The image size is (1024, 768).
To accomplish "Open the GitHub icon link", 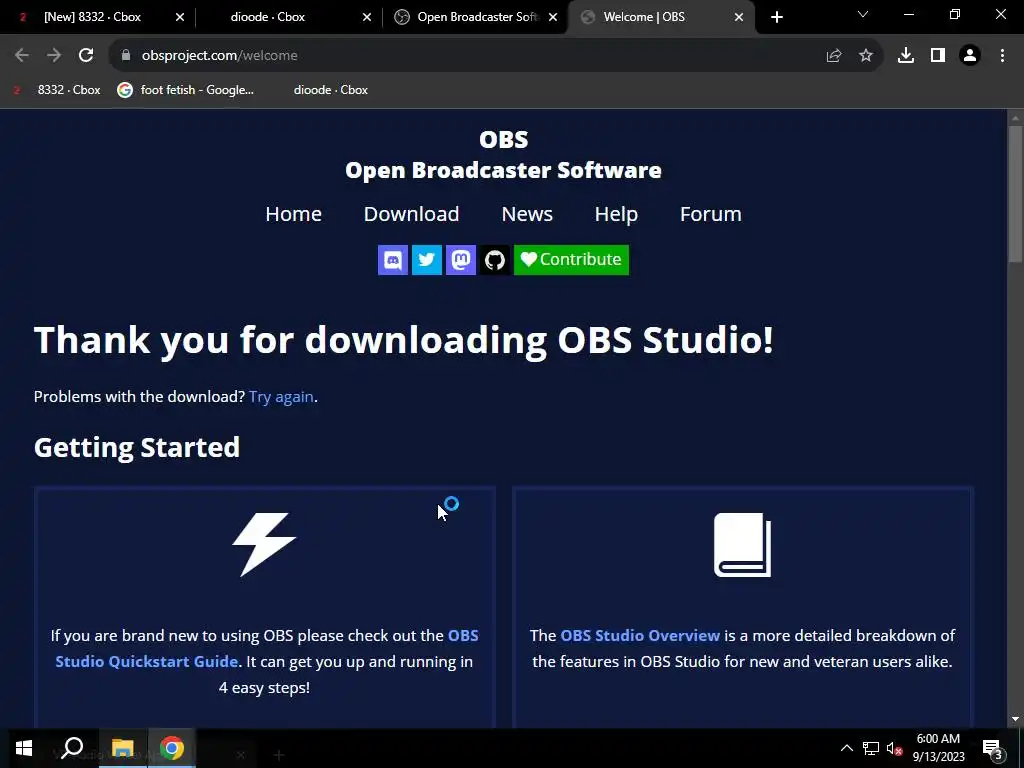I will [494, 260].
